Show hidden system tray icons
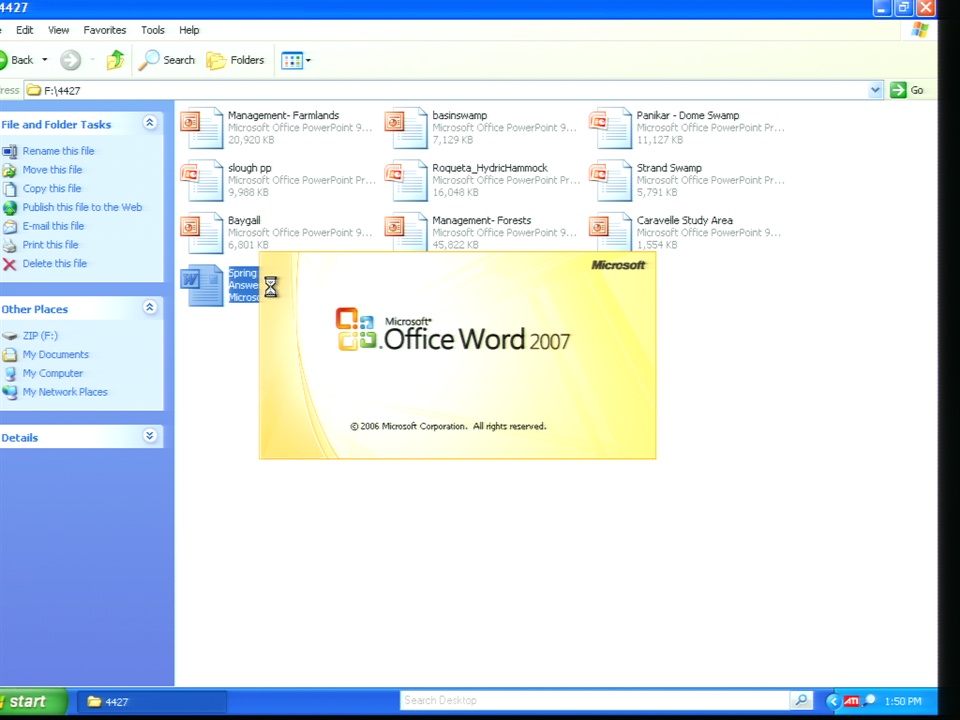The image size is (960, 720). pyautogui.click(x=833, y=701)
